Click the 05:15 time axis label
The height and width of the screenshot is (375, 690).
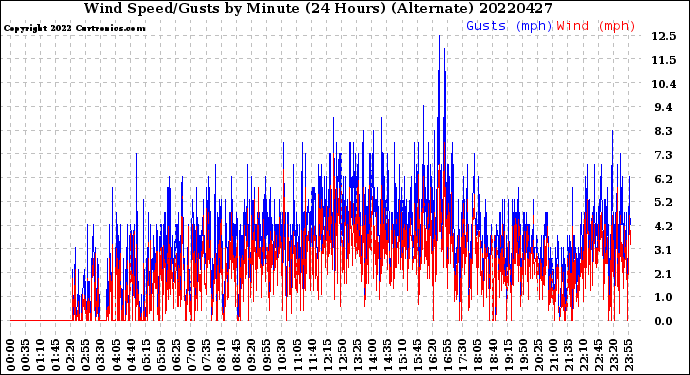[146, 355]
